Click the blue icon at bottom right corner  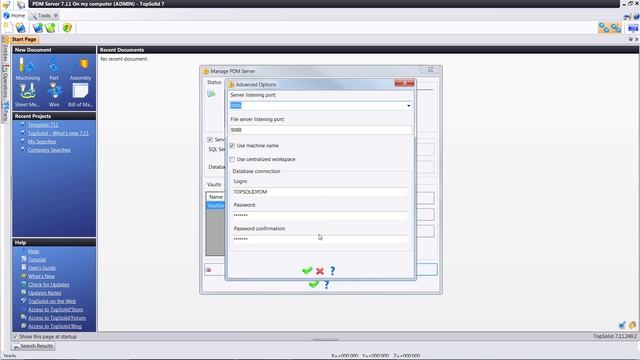[x=622, y=325]
